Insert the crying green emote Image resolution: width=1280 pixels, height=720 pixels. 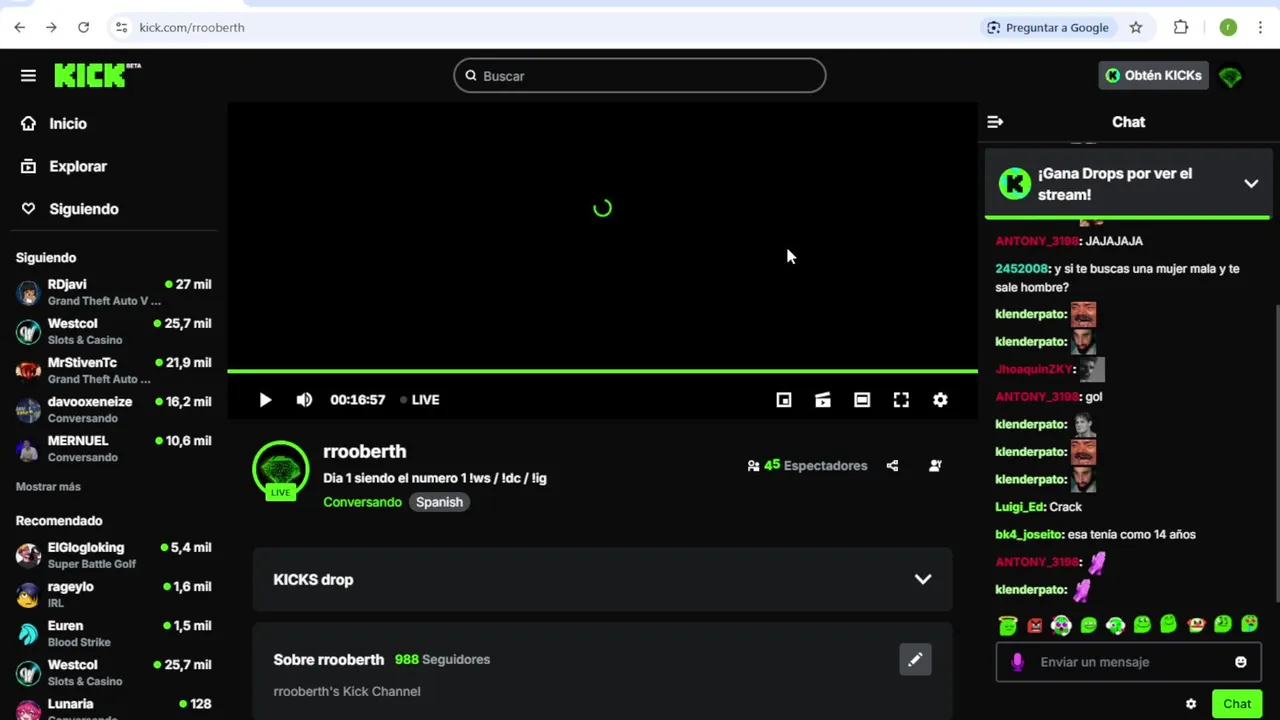1249,625
